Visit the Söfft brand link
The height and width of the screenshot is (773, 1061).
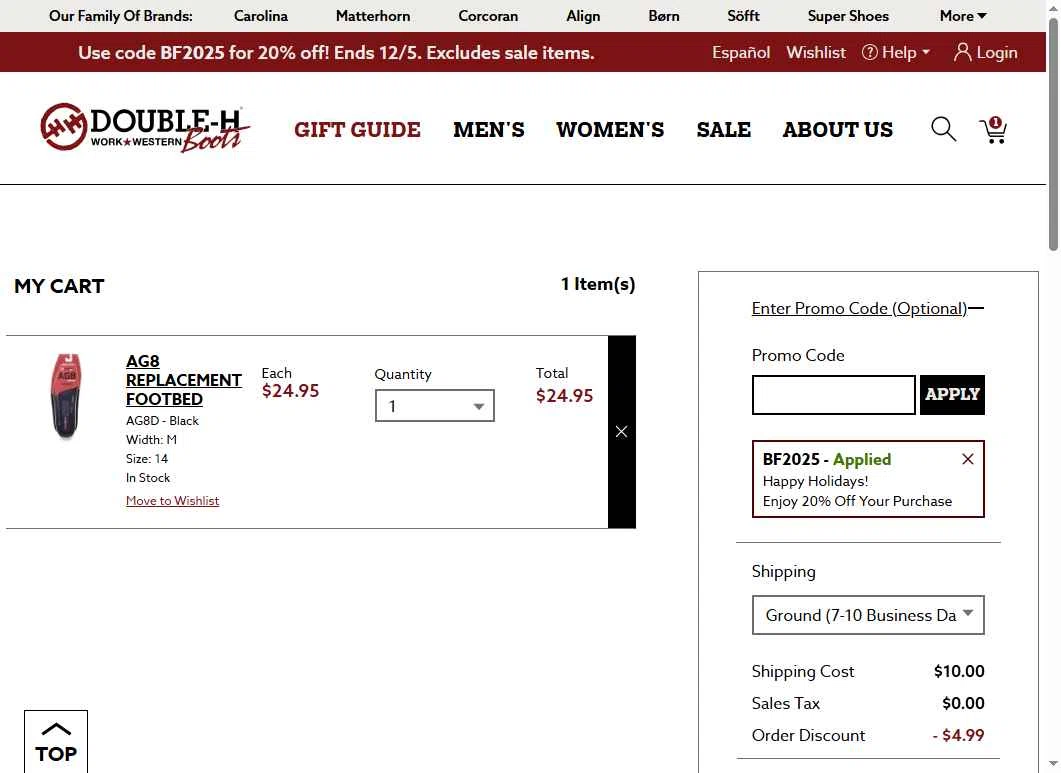pos(743,16)
